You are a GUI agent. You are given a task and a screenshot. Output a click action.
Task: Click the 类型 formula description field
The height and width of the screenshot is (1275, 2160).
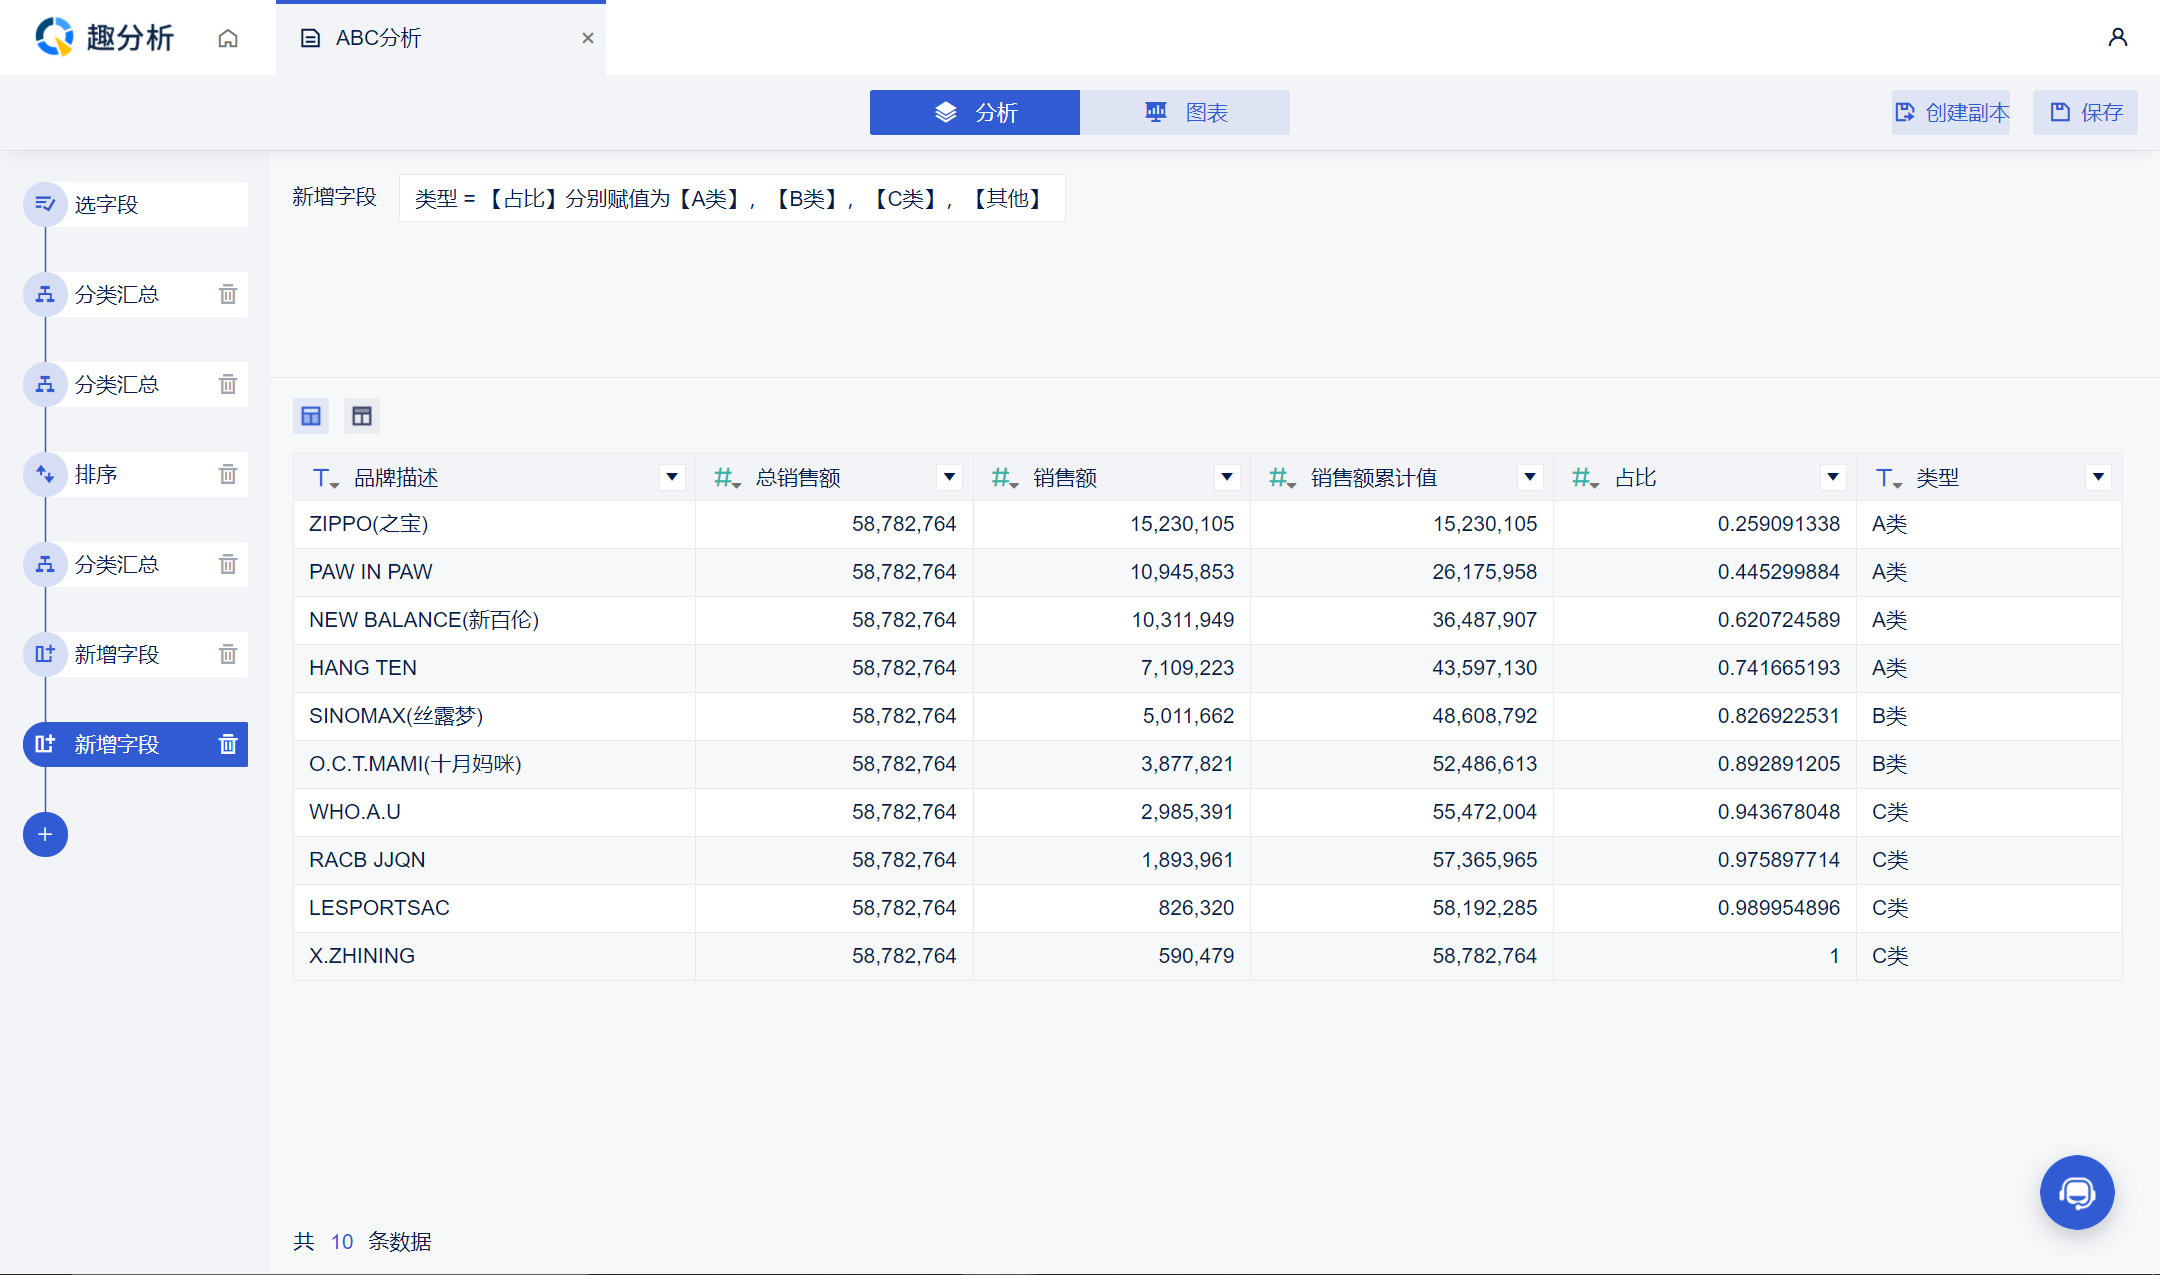(731, 198)
